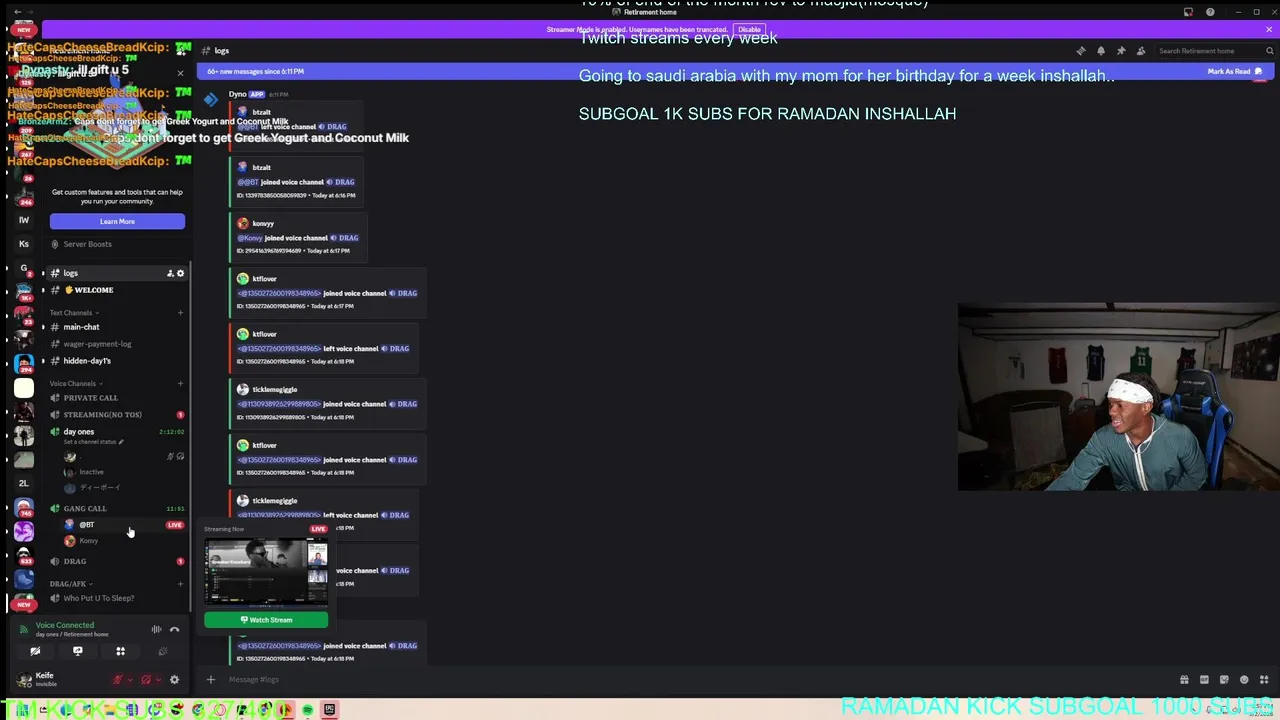Collapse the Text Channels category

click(x=74, y=313)
